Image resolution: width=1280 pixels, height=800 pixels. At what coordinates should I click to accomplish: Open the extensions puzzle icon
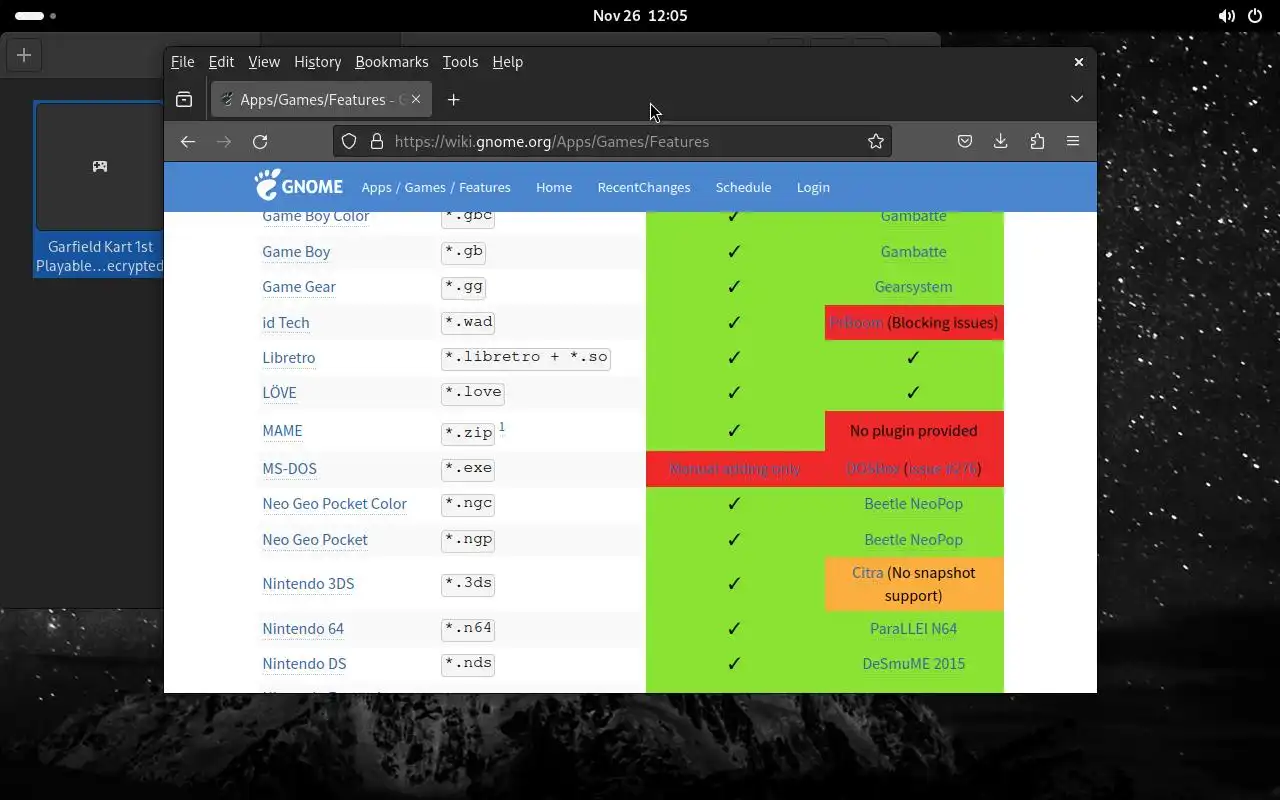pyautogui.click(x=1037, y=142)
